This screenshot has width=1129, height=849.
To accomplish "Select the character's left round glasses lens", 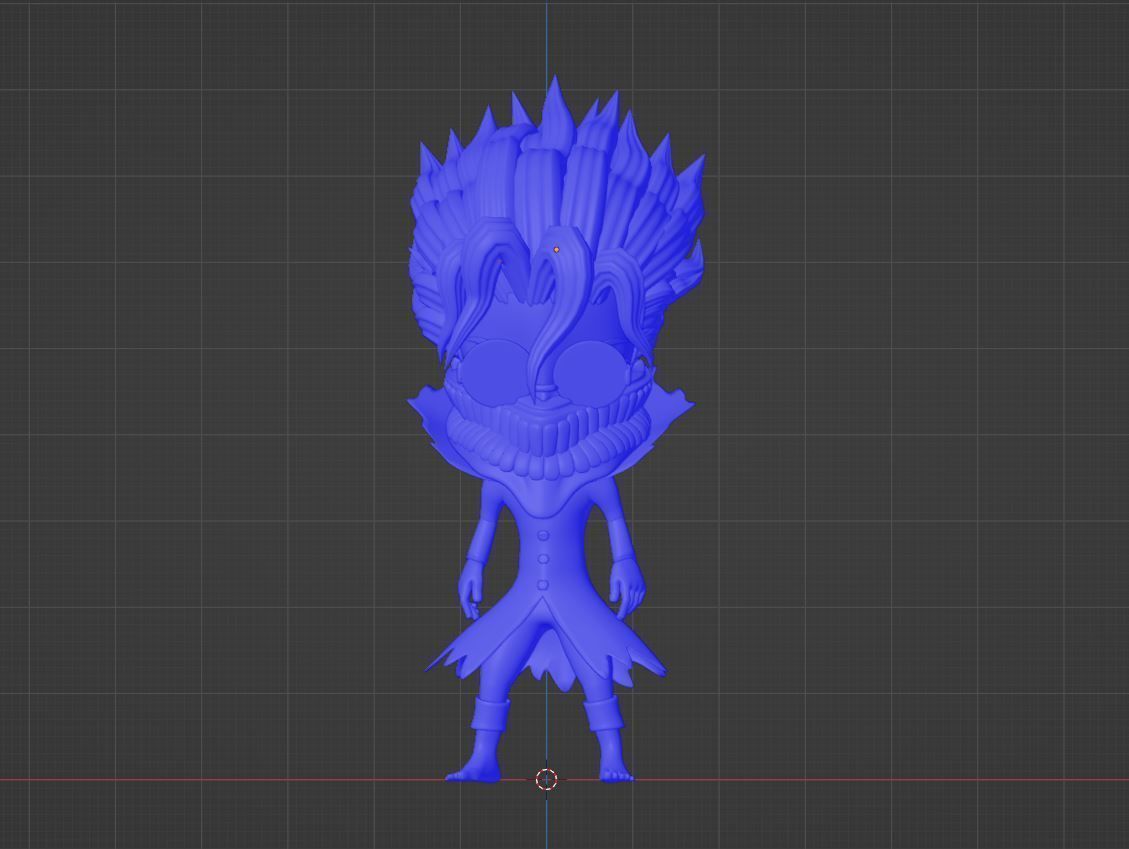I will pyautogui.click(x=593, y=374).
